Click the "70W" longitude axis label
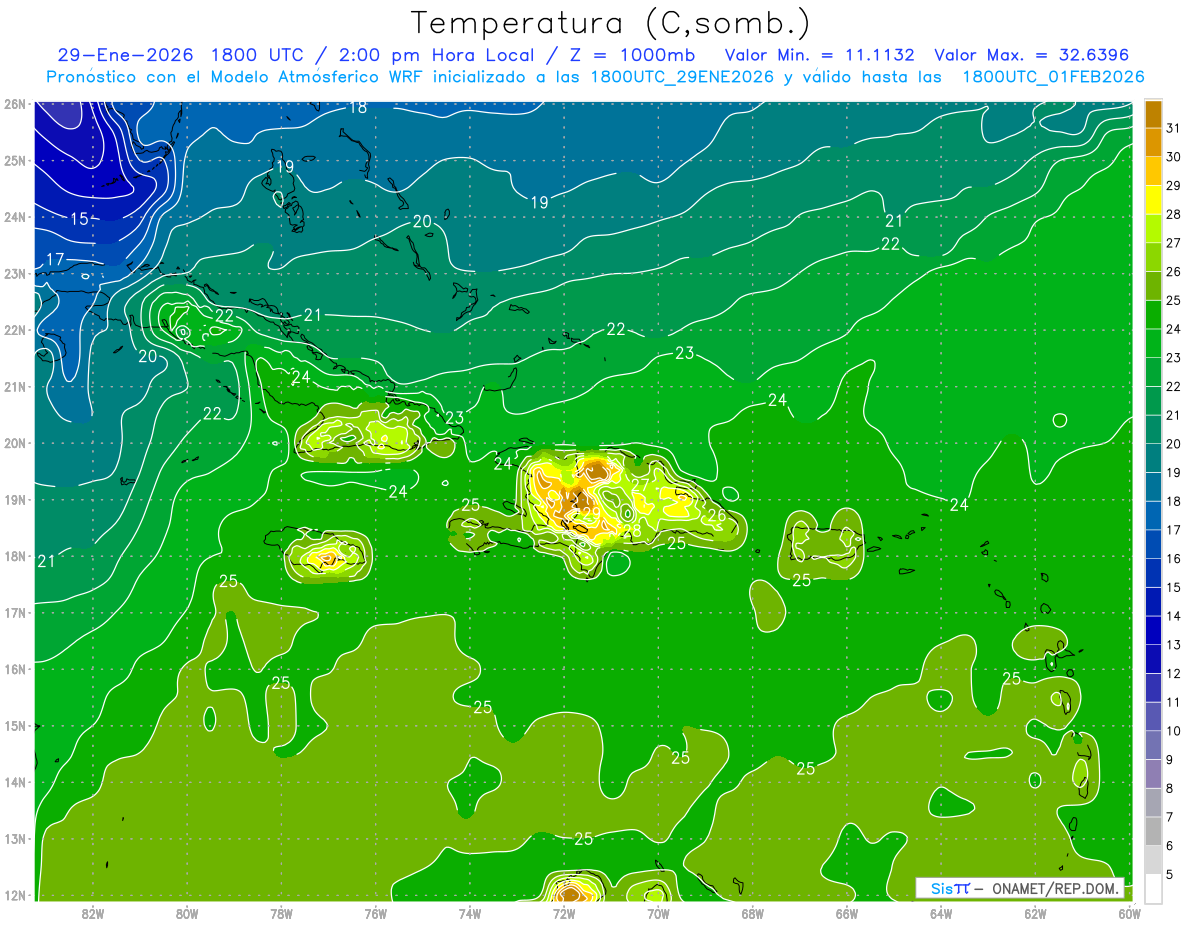 click(x=658, y=913)
